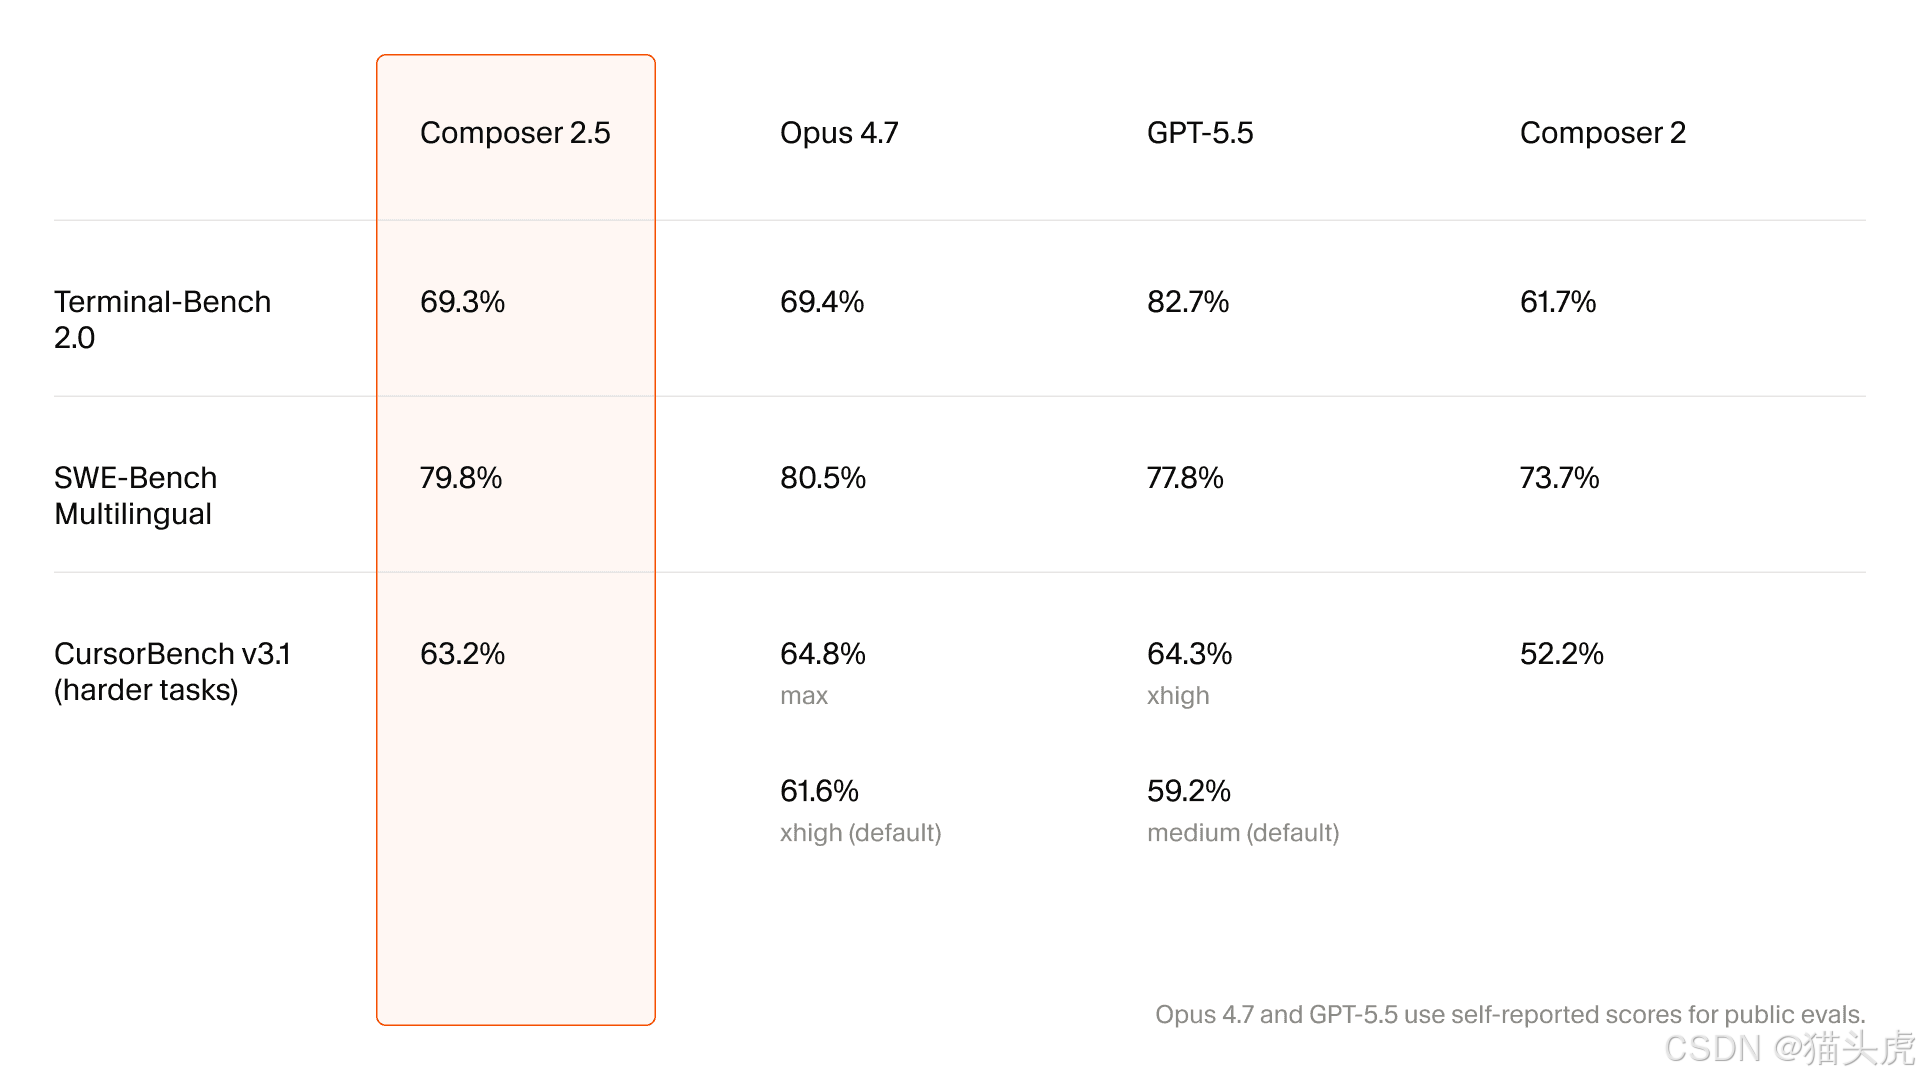Screen dimensions: 1920x1080
Task: Select the 80.5% SWE-Bench value
Action: click(x=823, y=478)
